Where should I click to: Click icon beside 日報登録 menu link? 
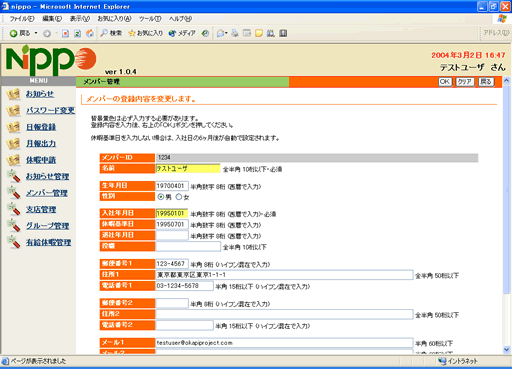[x=13, y=127]
